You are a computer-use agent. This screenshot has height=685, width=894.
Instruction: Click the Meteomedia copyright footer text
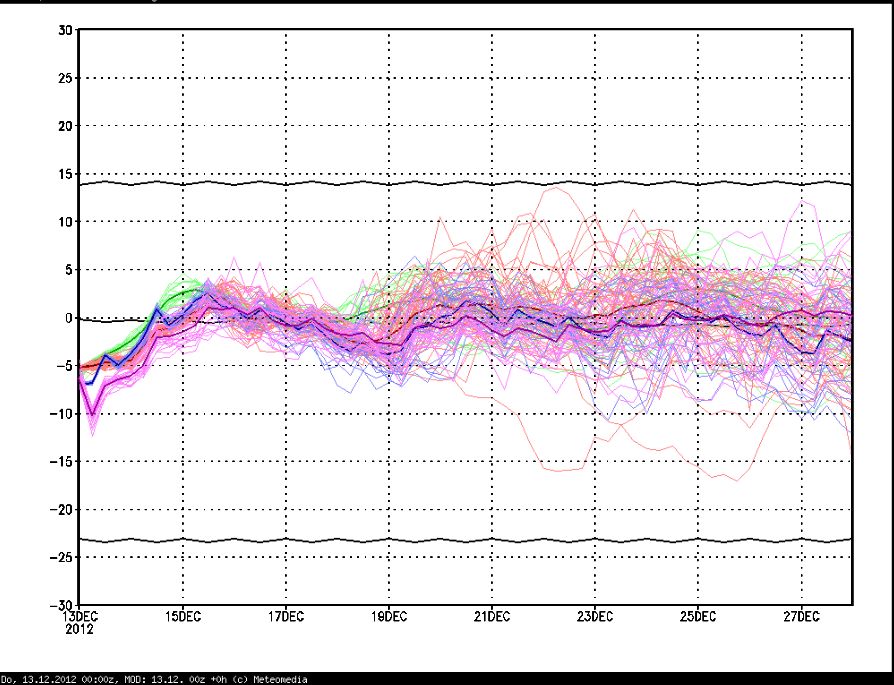click(x=155, y=680)
